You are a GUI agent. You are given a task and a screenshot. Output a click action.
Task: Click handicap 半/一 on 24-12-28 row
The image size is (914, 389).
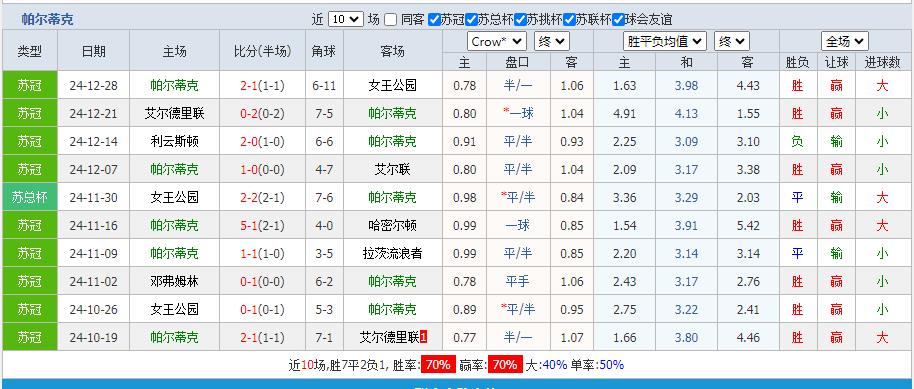518,86
